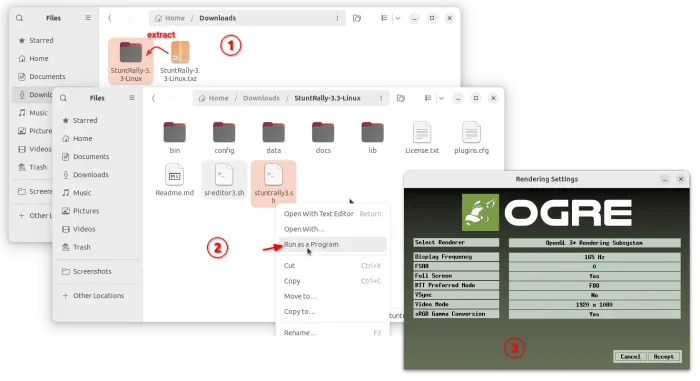Choose Open With Text Editor from context menu
The height and width of the screenshot is (381, 700).
point(333,214)
